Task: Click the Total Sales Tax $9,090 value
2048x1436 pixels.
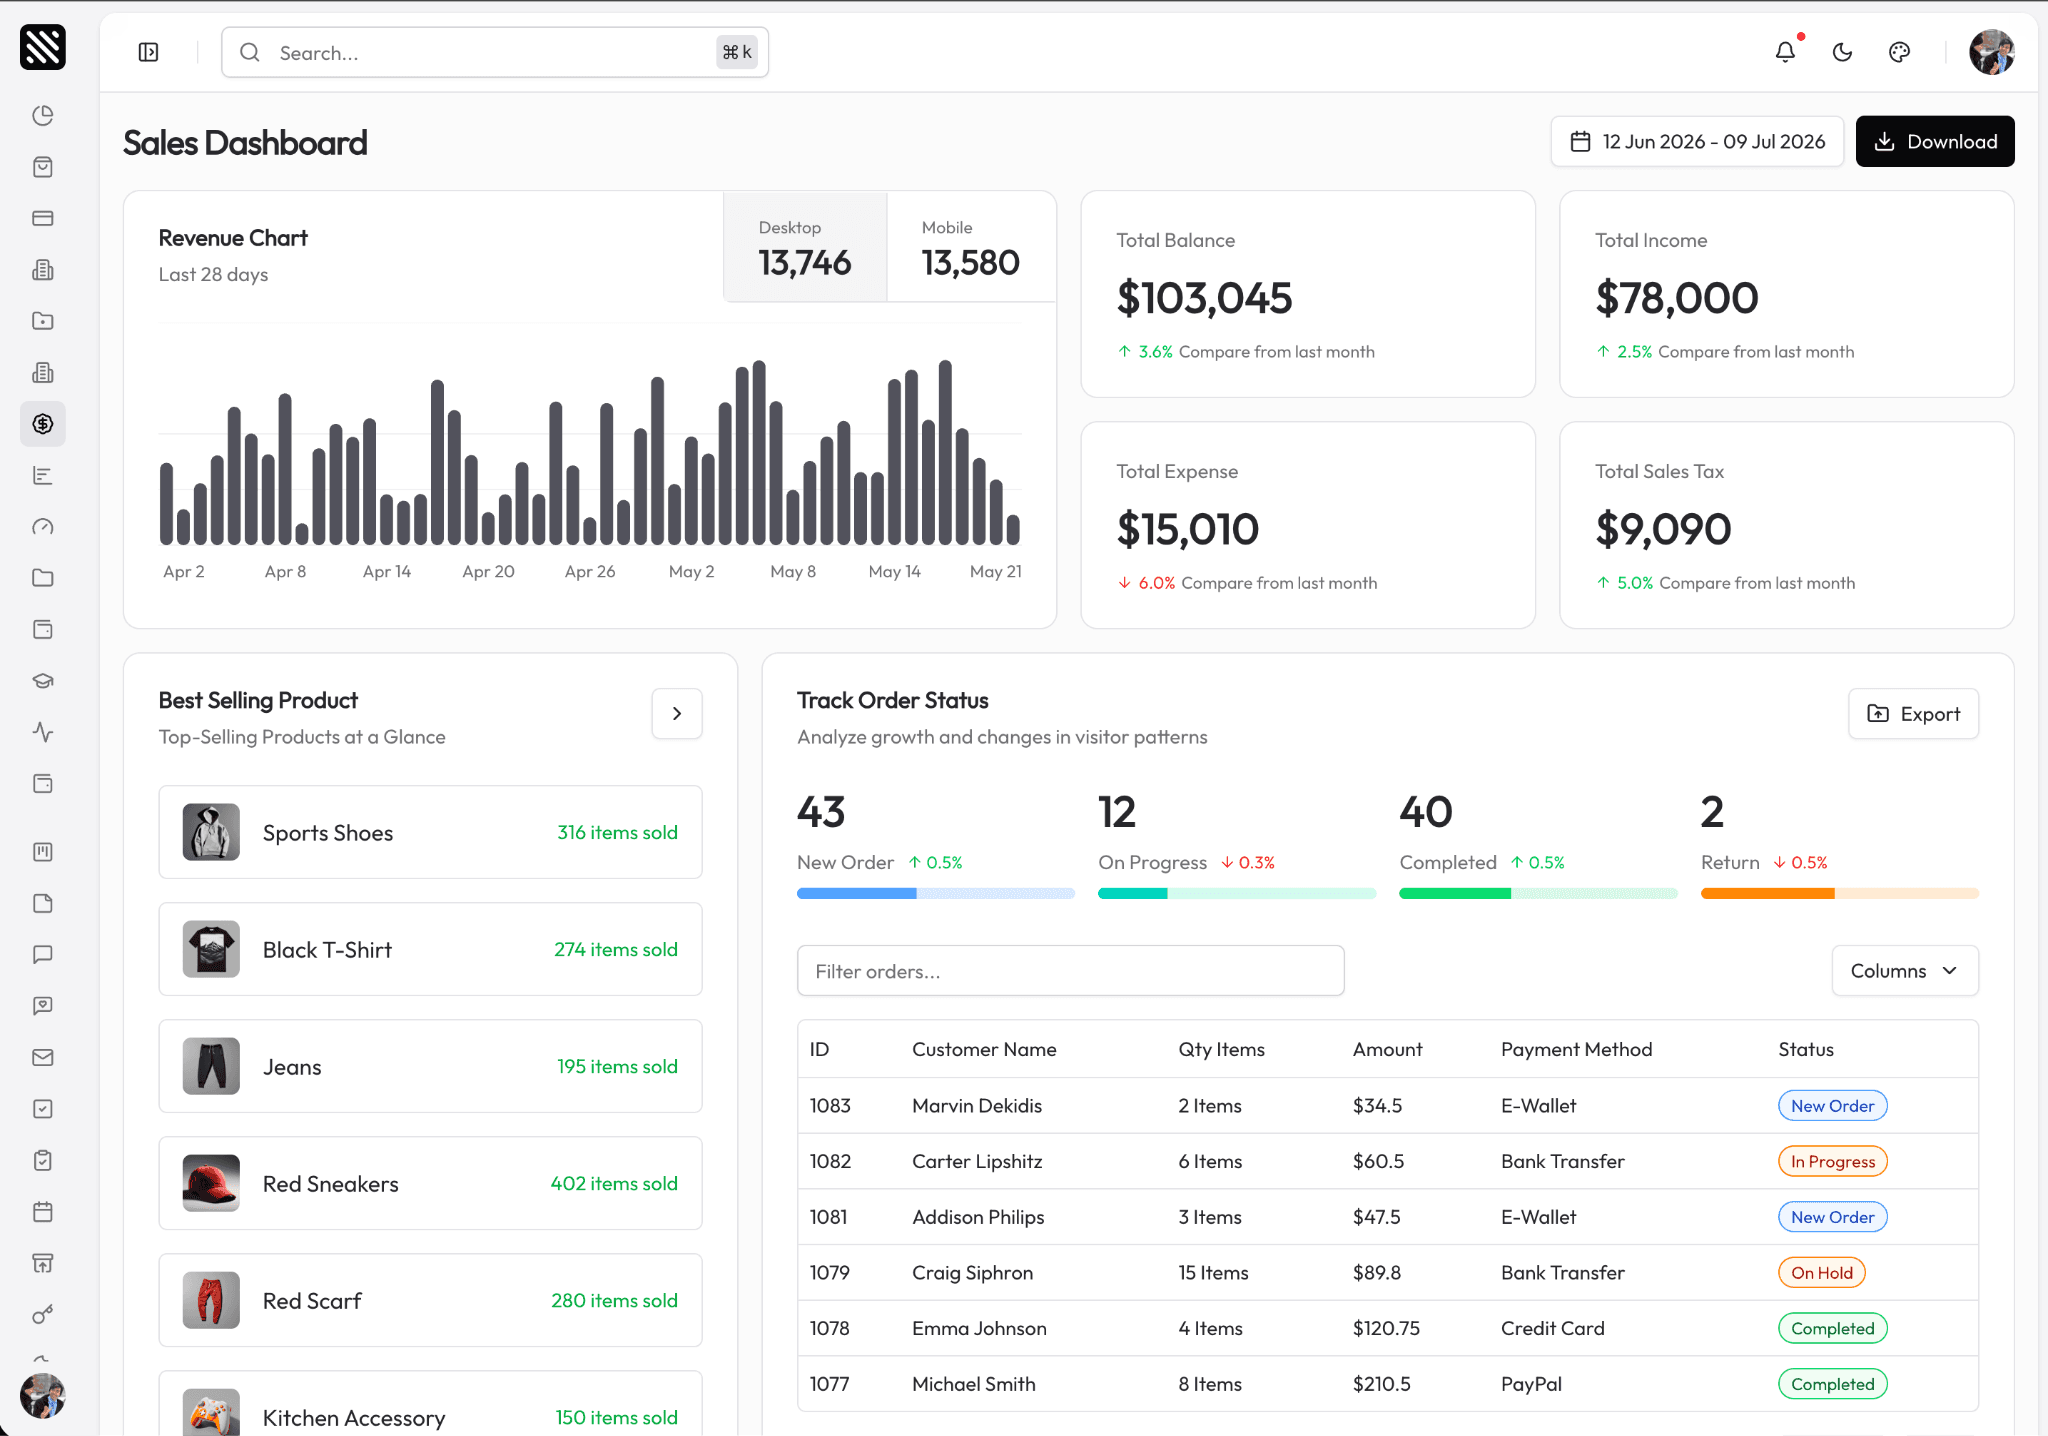Action: pos(1663,529)
